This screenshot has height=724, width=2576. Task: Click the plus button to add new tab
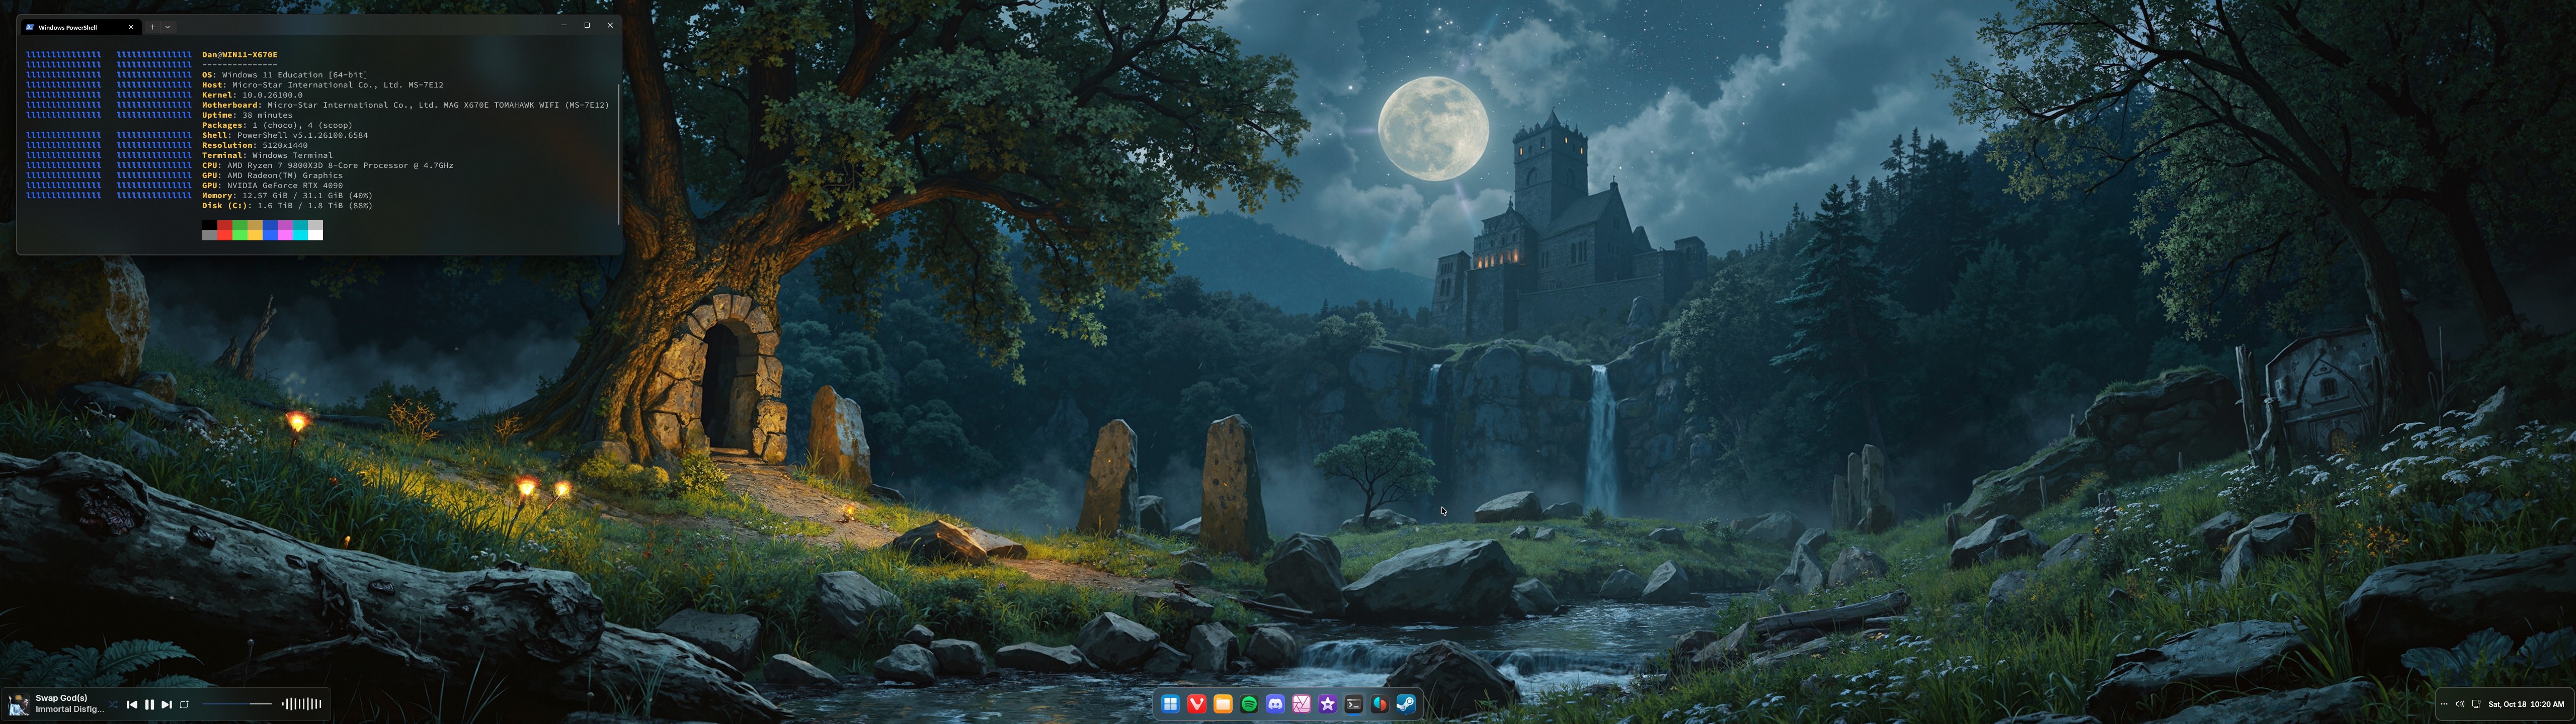tap(152, 27)
